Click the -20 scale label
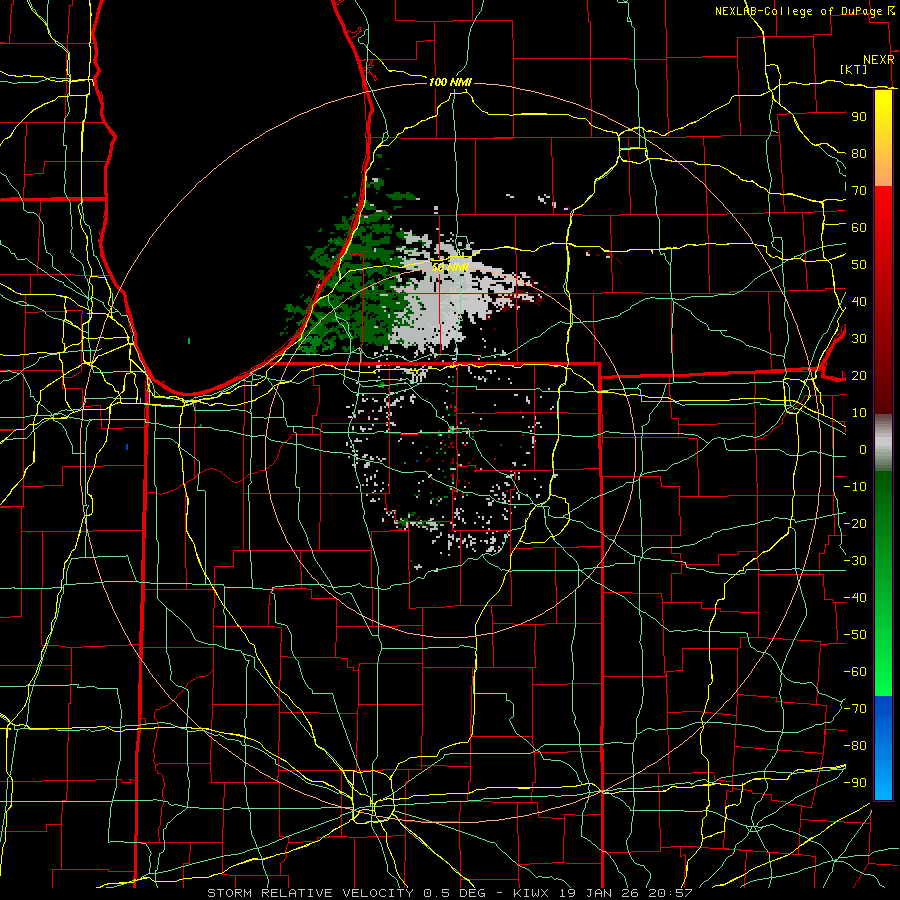 point(855,524)
